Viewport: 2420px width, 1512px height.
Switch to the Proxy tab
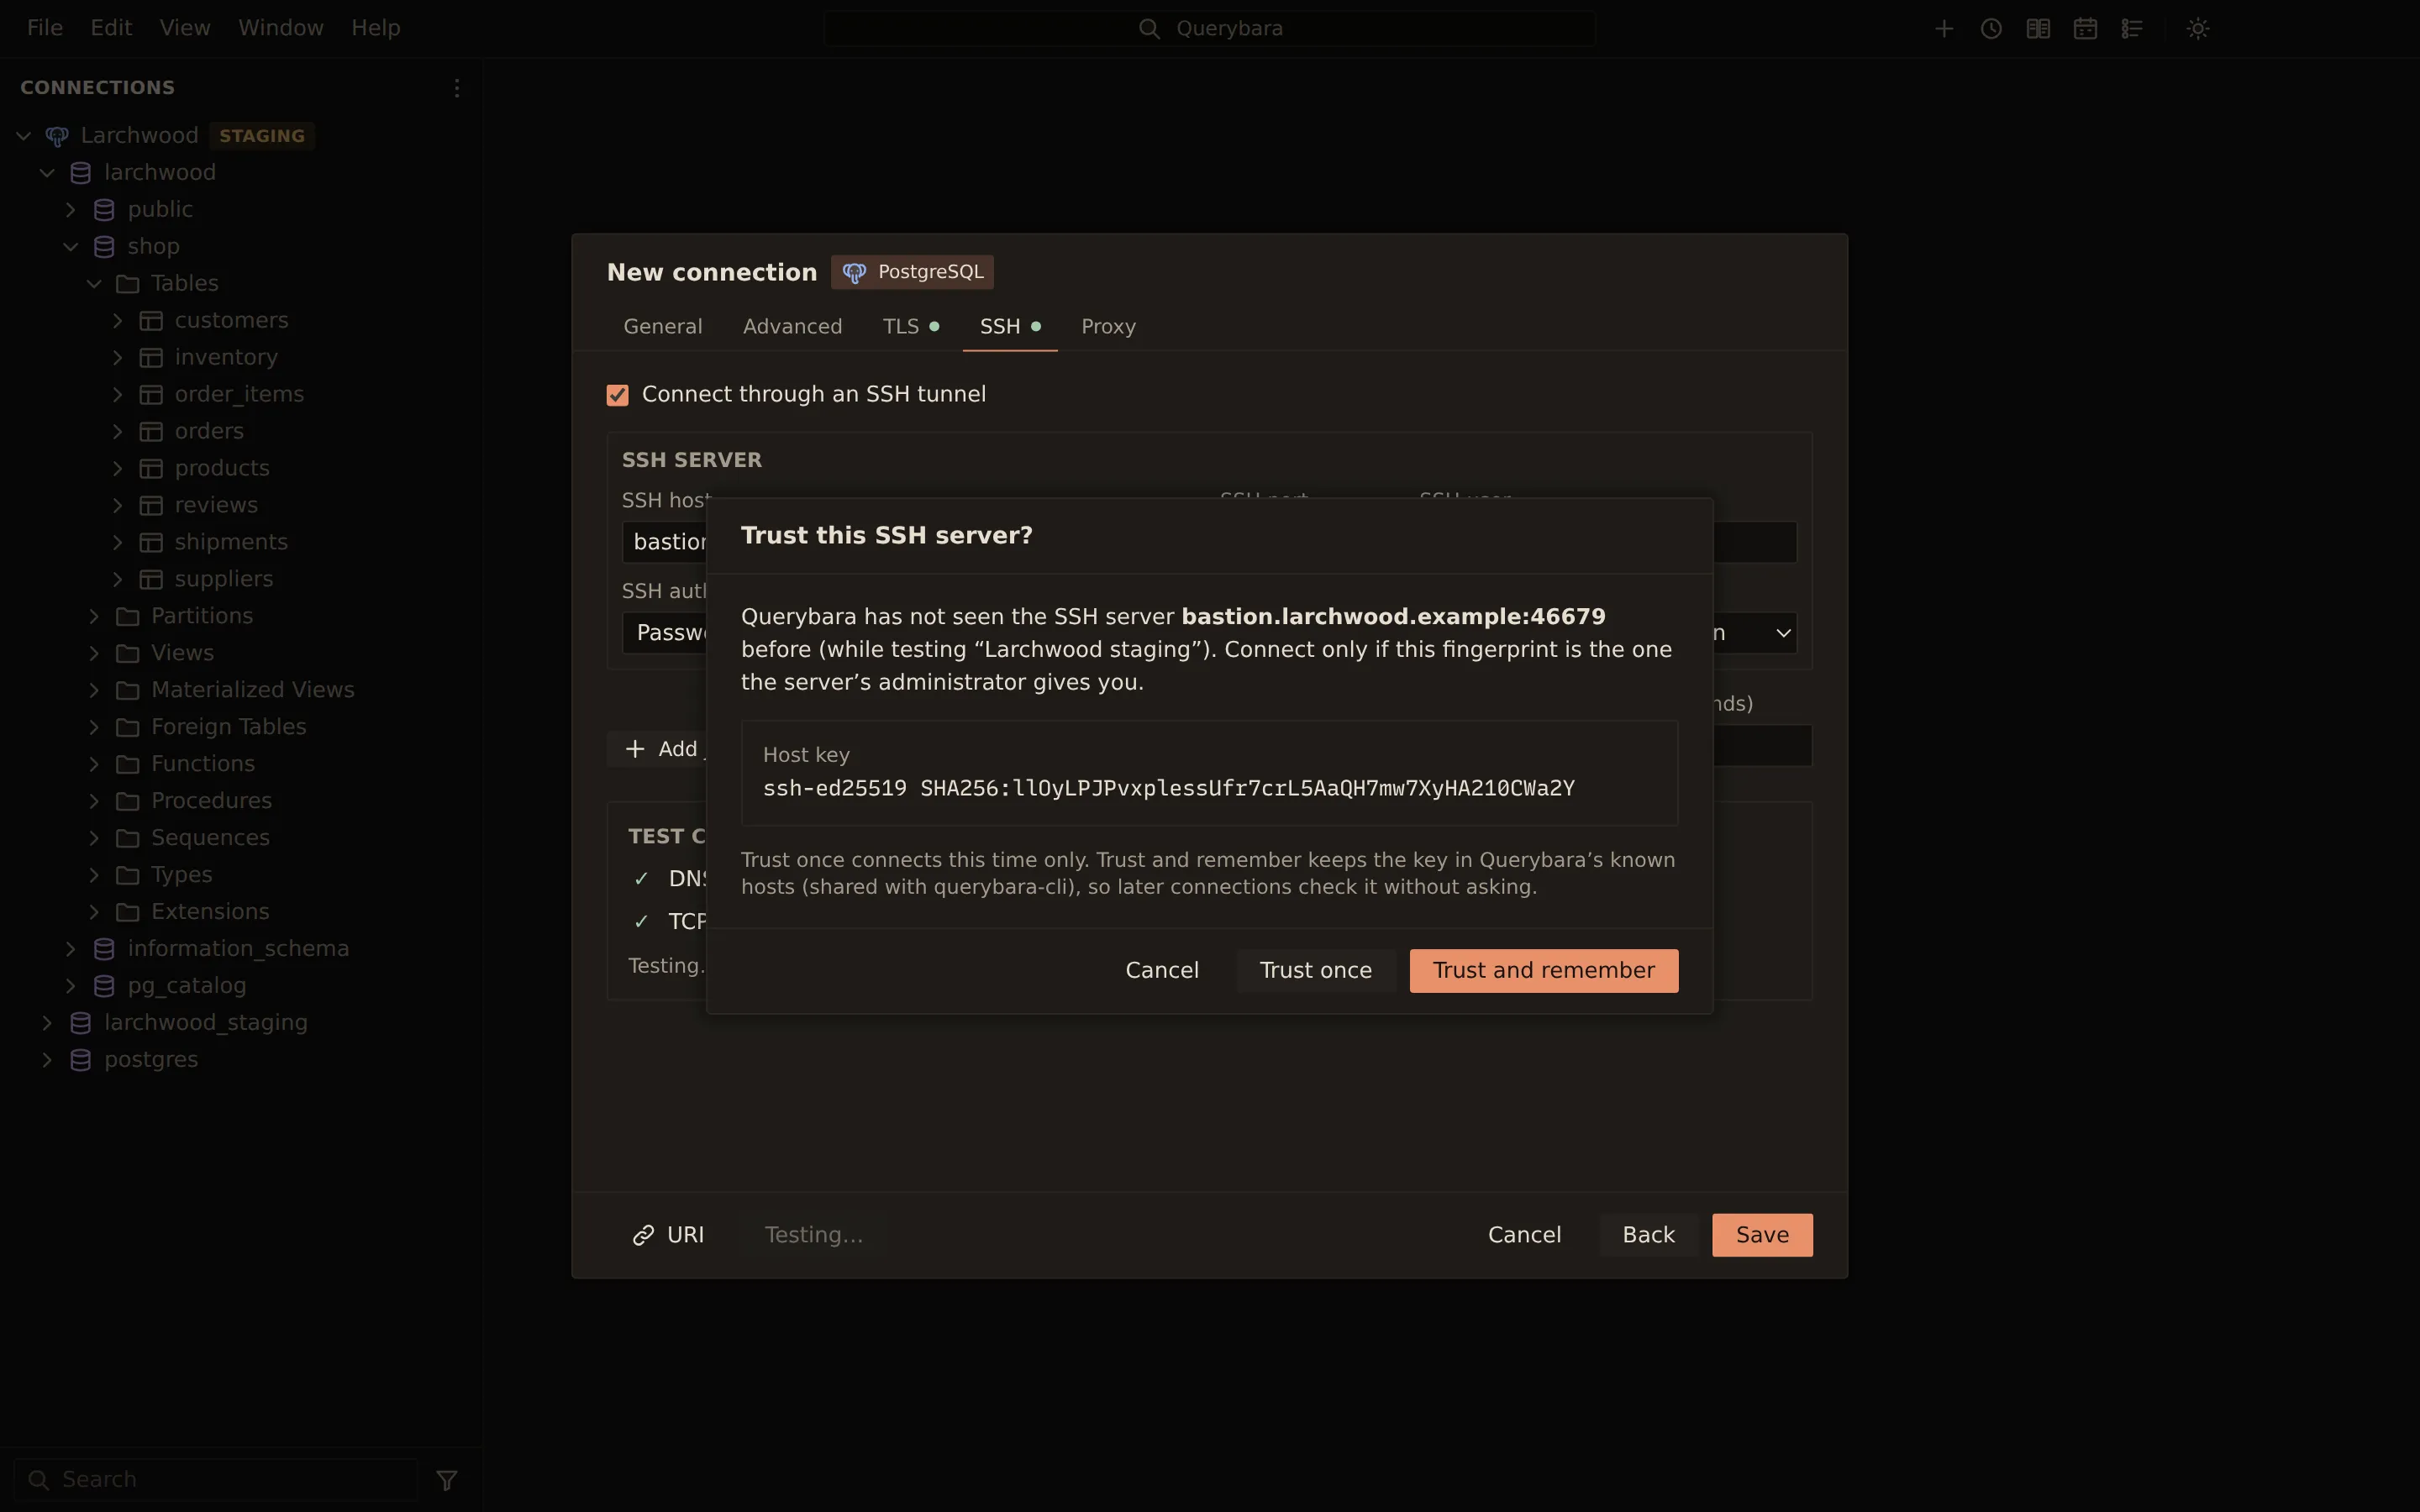point(1108,327)
